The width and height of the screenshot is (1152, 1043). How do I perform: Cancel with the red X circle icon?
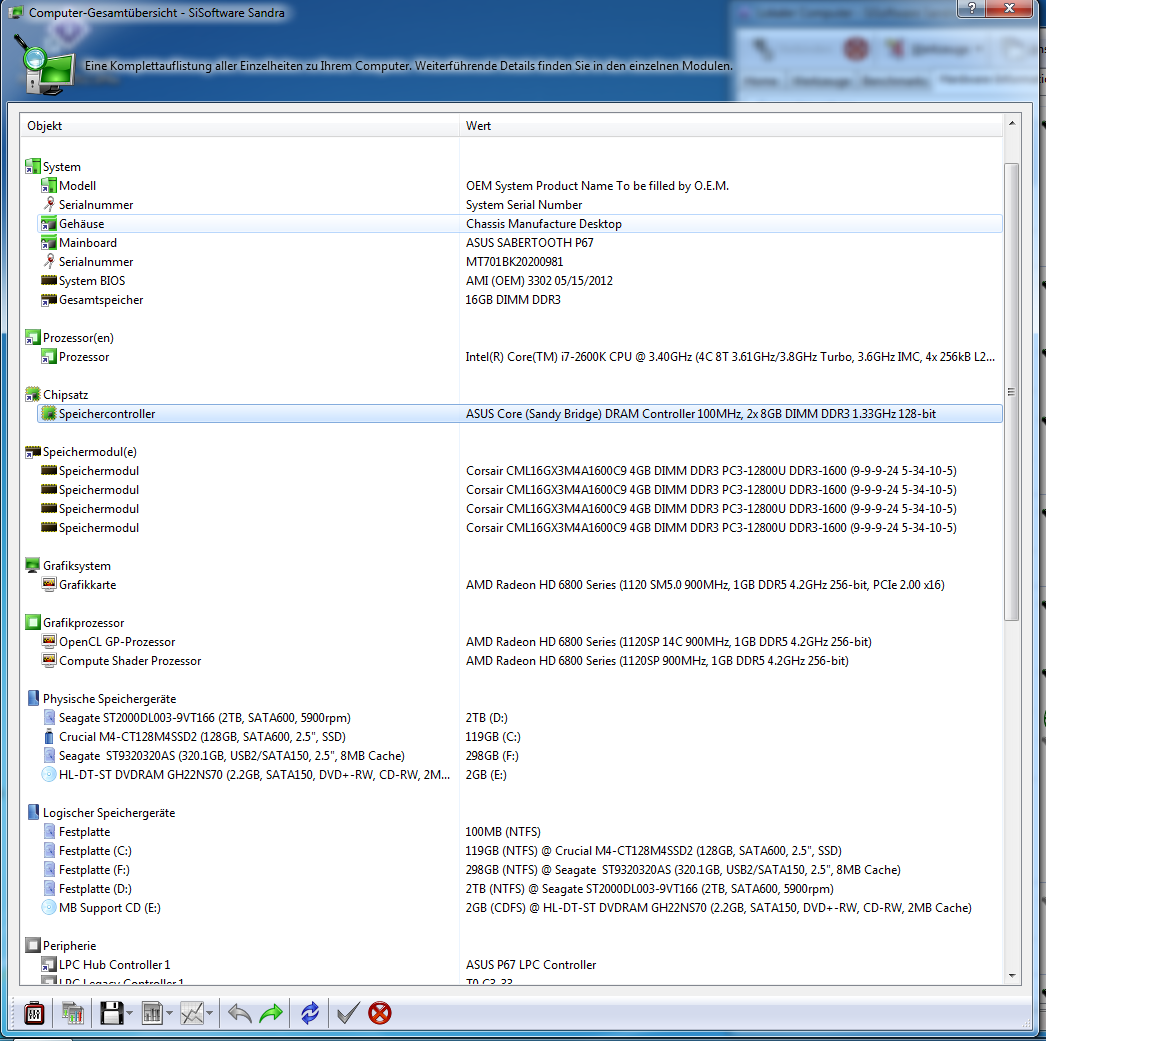coord(380,1014)
